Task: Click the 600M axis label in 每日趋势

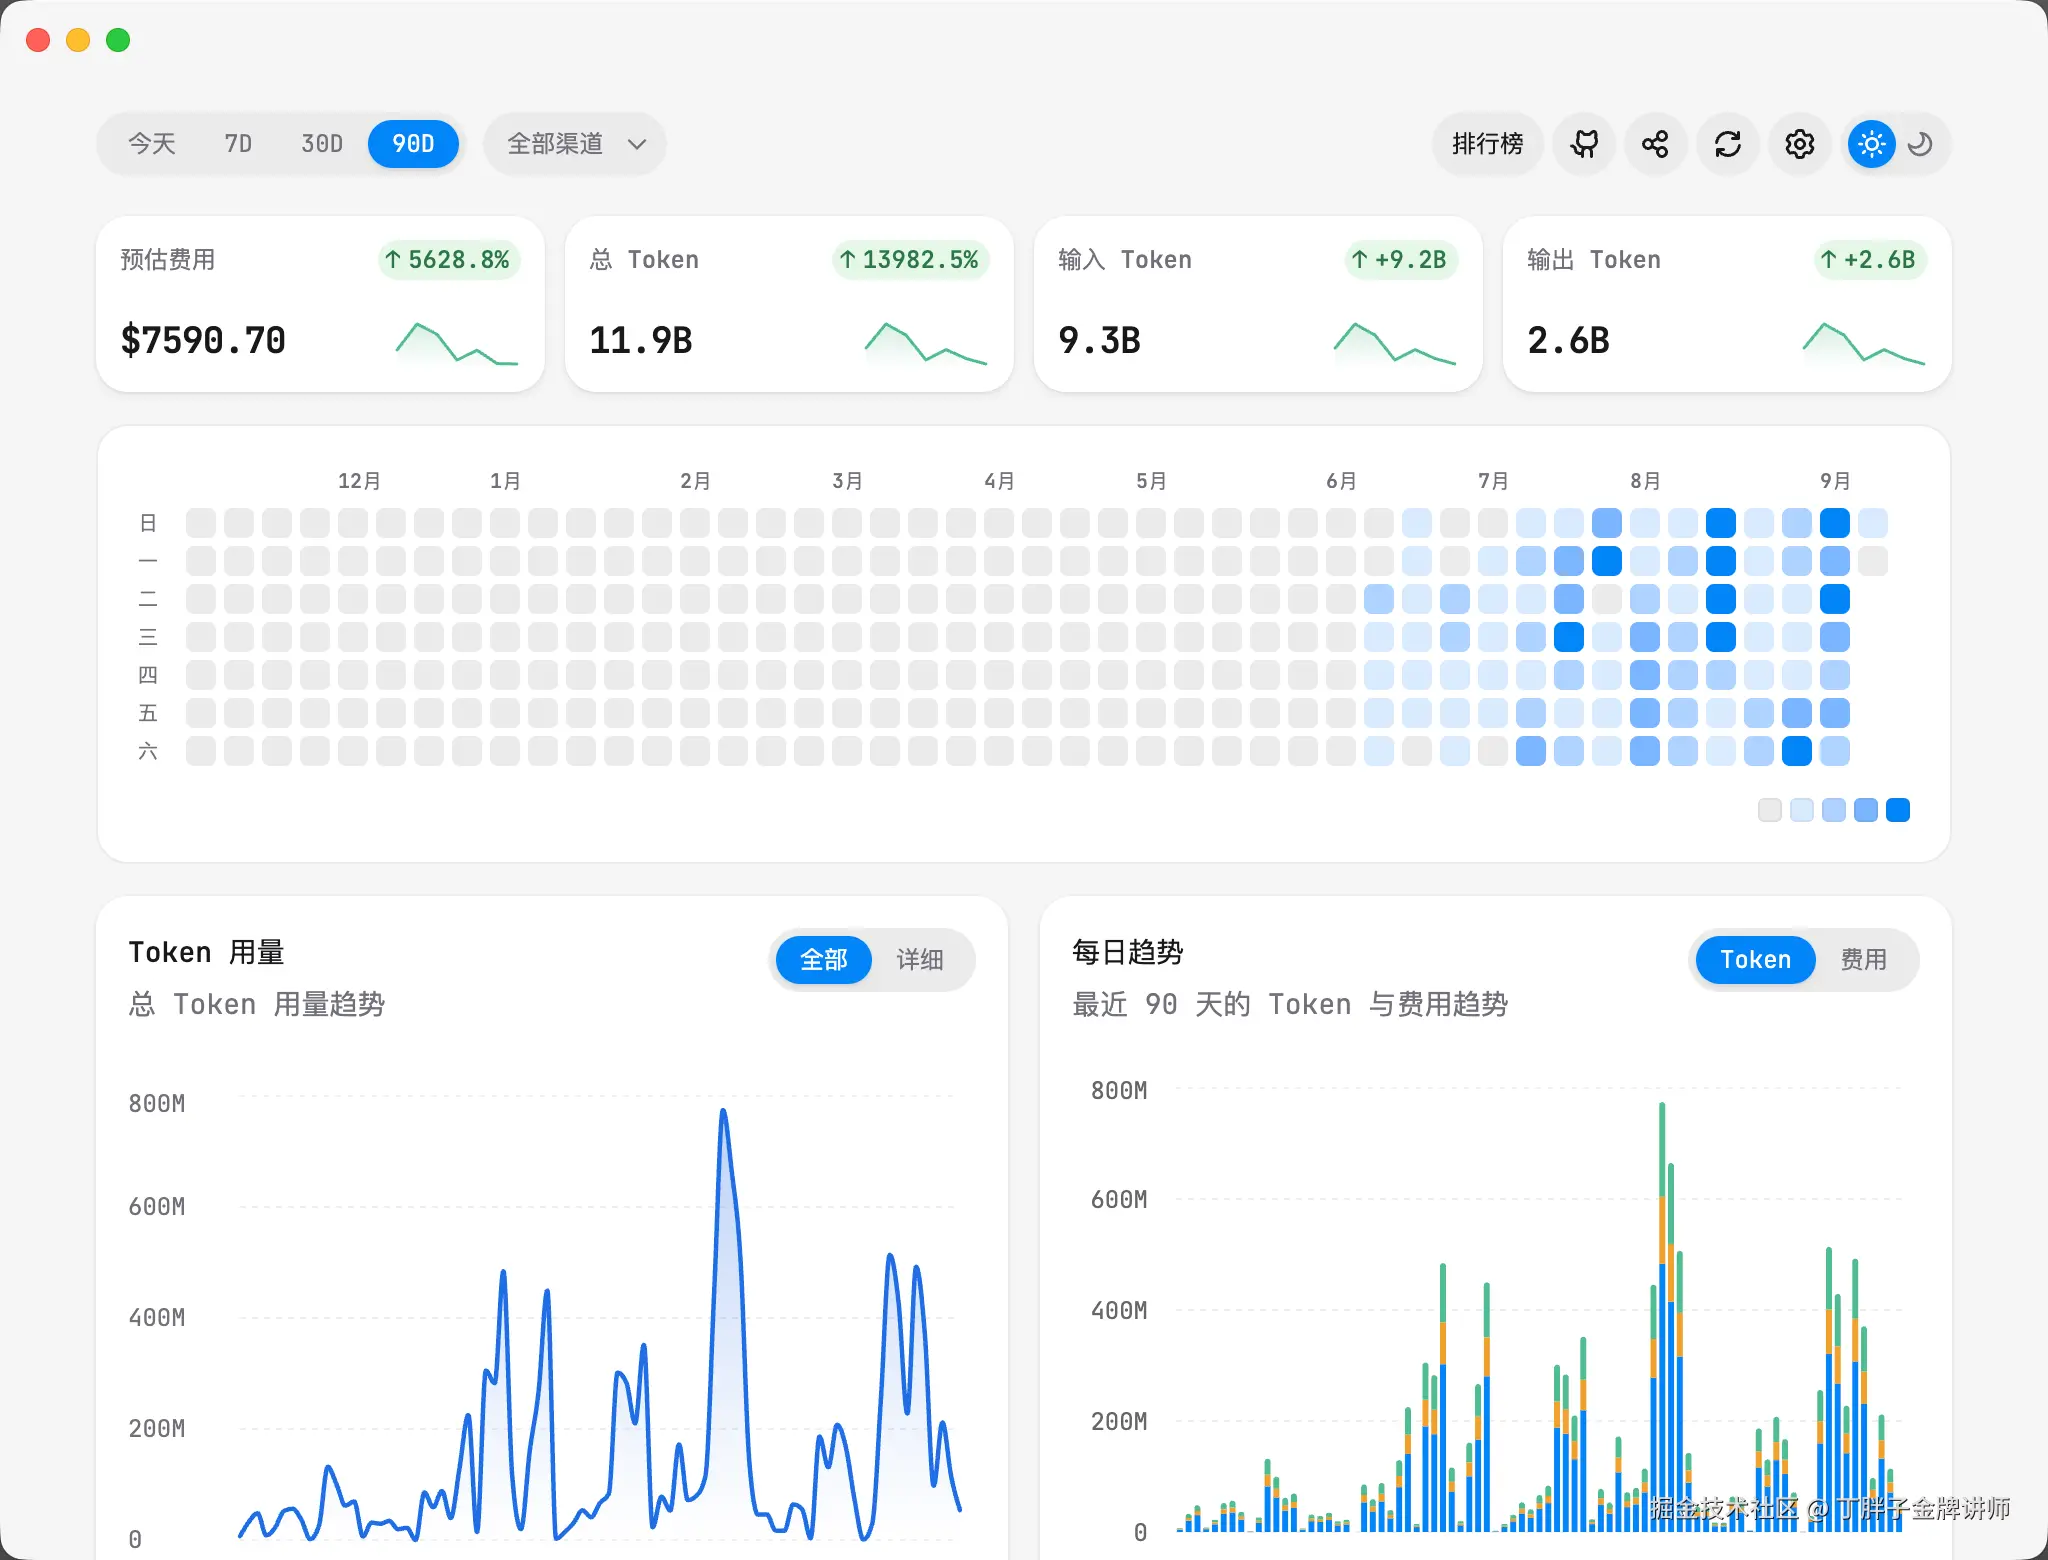Action: pos(1119,1199)
